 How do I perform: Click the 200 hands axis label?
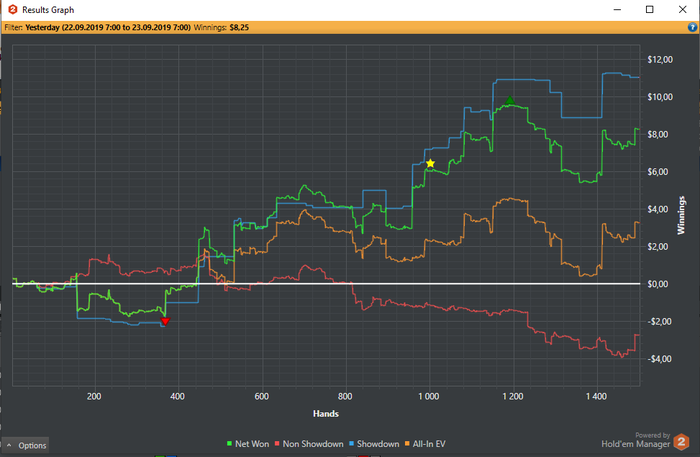[94, 396]
